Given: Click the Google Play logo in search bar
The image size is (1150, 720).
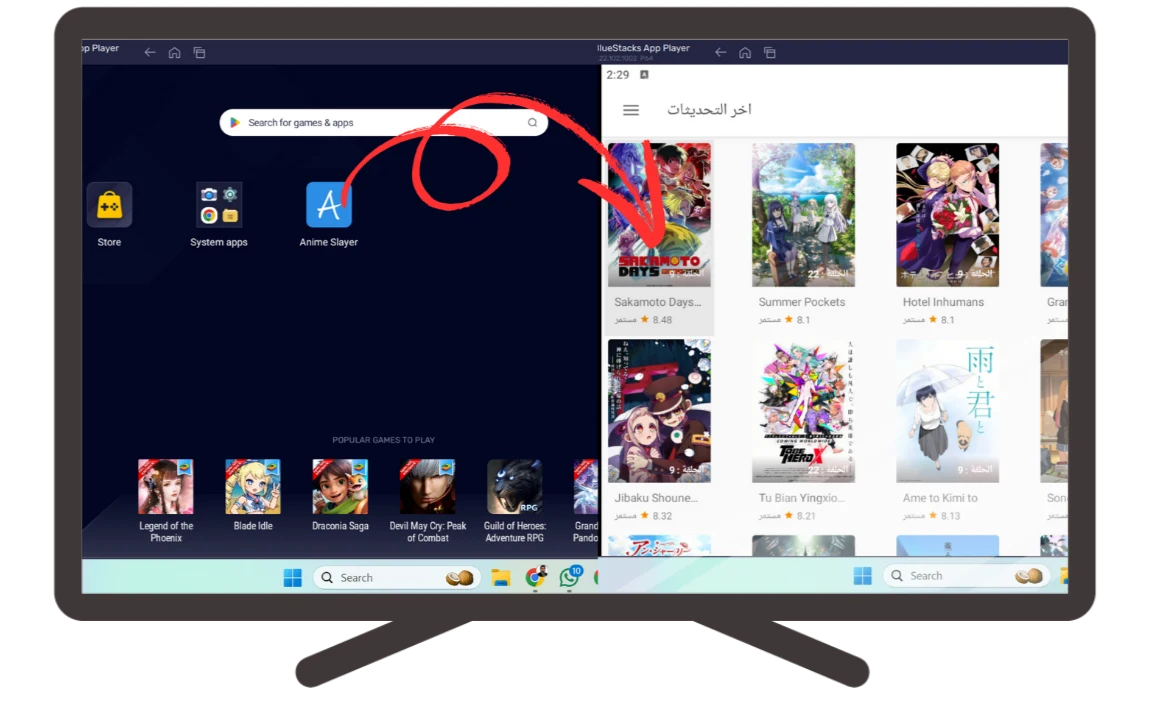Looking at the screenshot, I should pyautogui.click(x=235, y=122).
